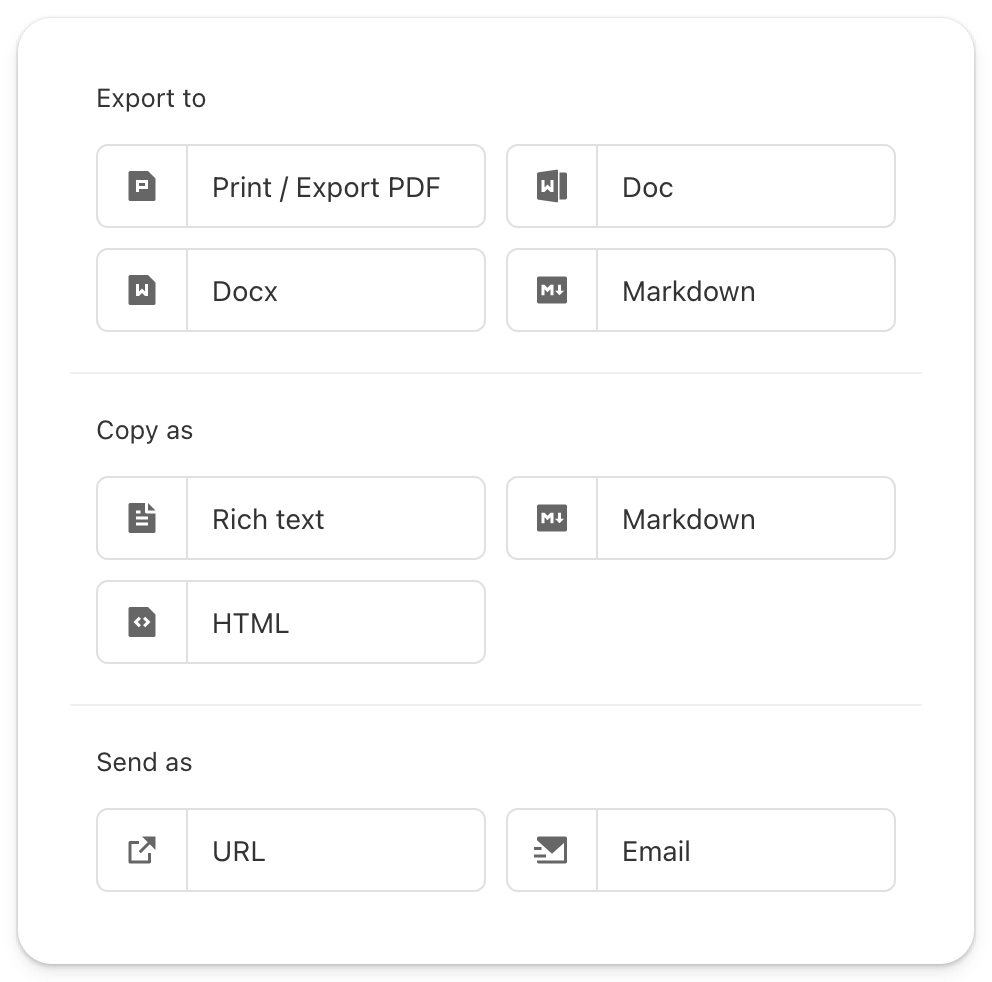Send the document as Email
This screenshot has width=992, height=982.
[x=656, y=851]
